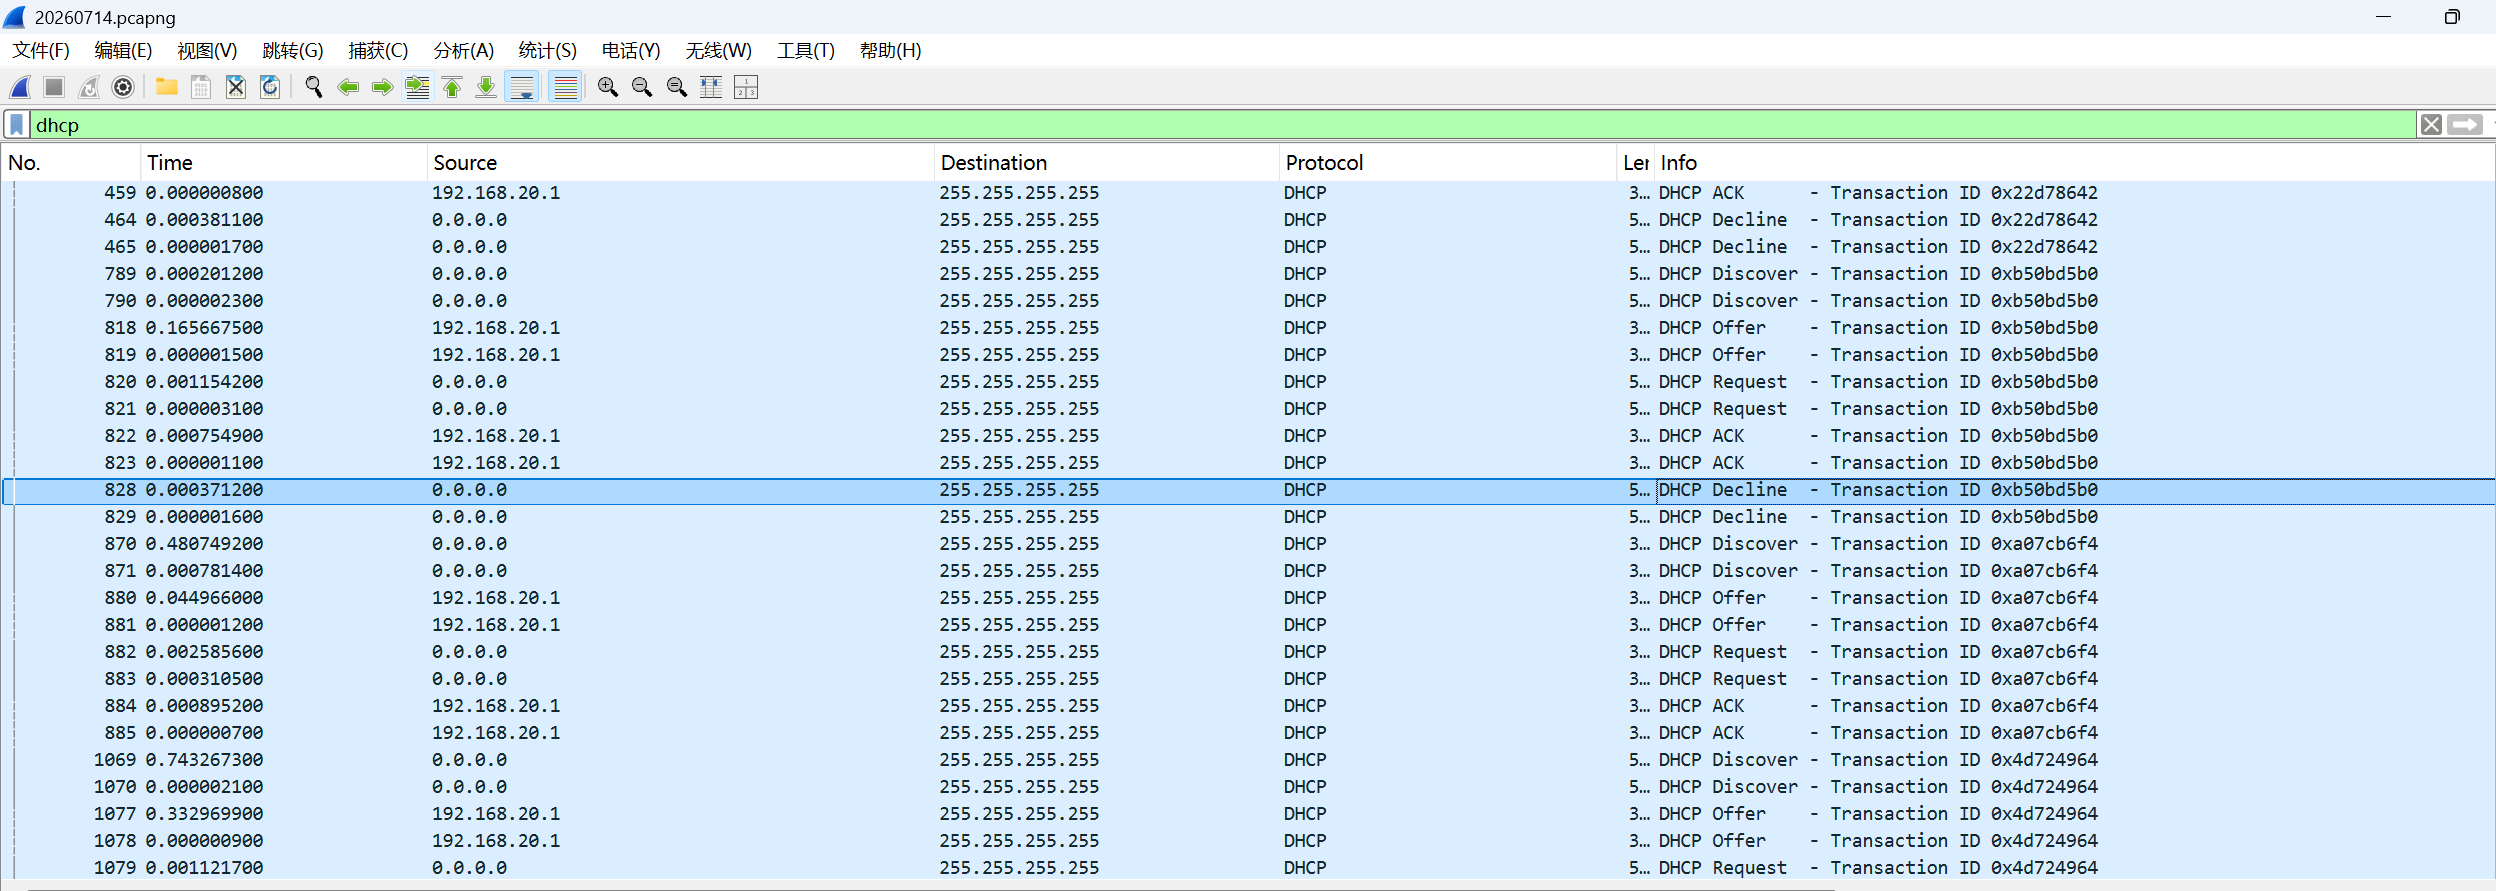Screen dimensions: 2496x891
Task: Sort by the Protocol column header
Action: tap(1448, 163)
